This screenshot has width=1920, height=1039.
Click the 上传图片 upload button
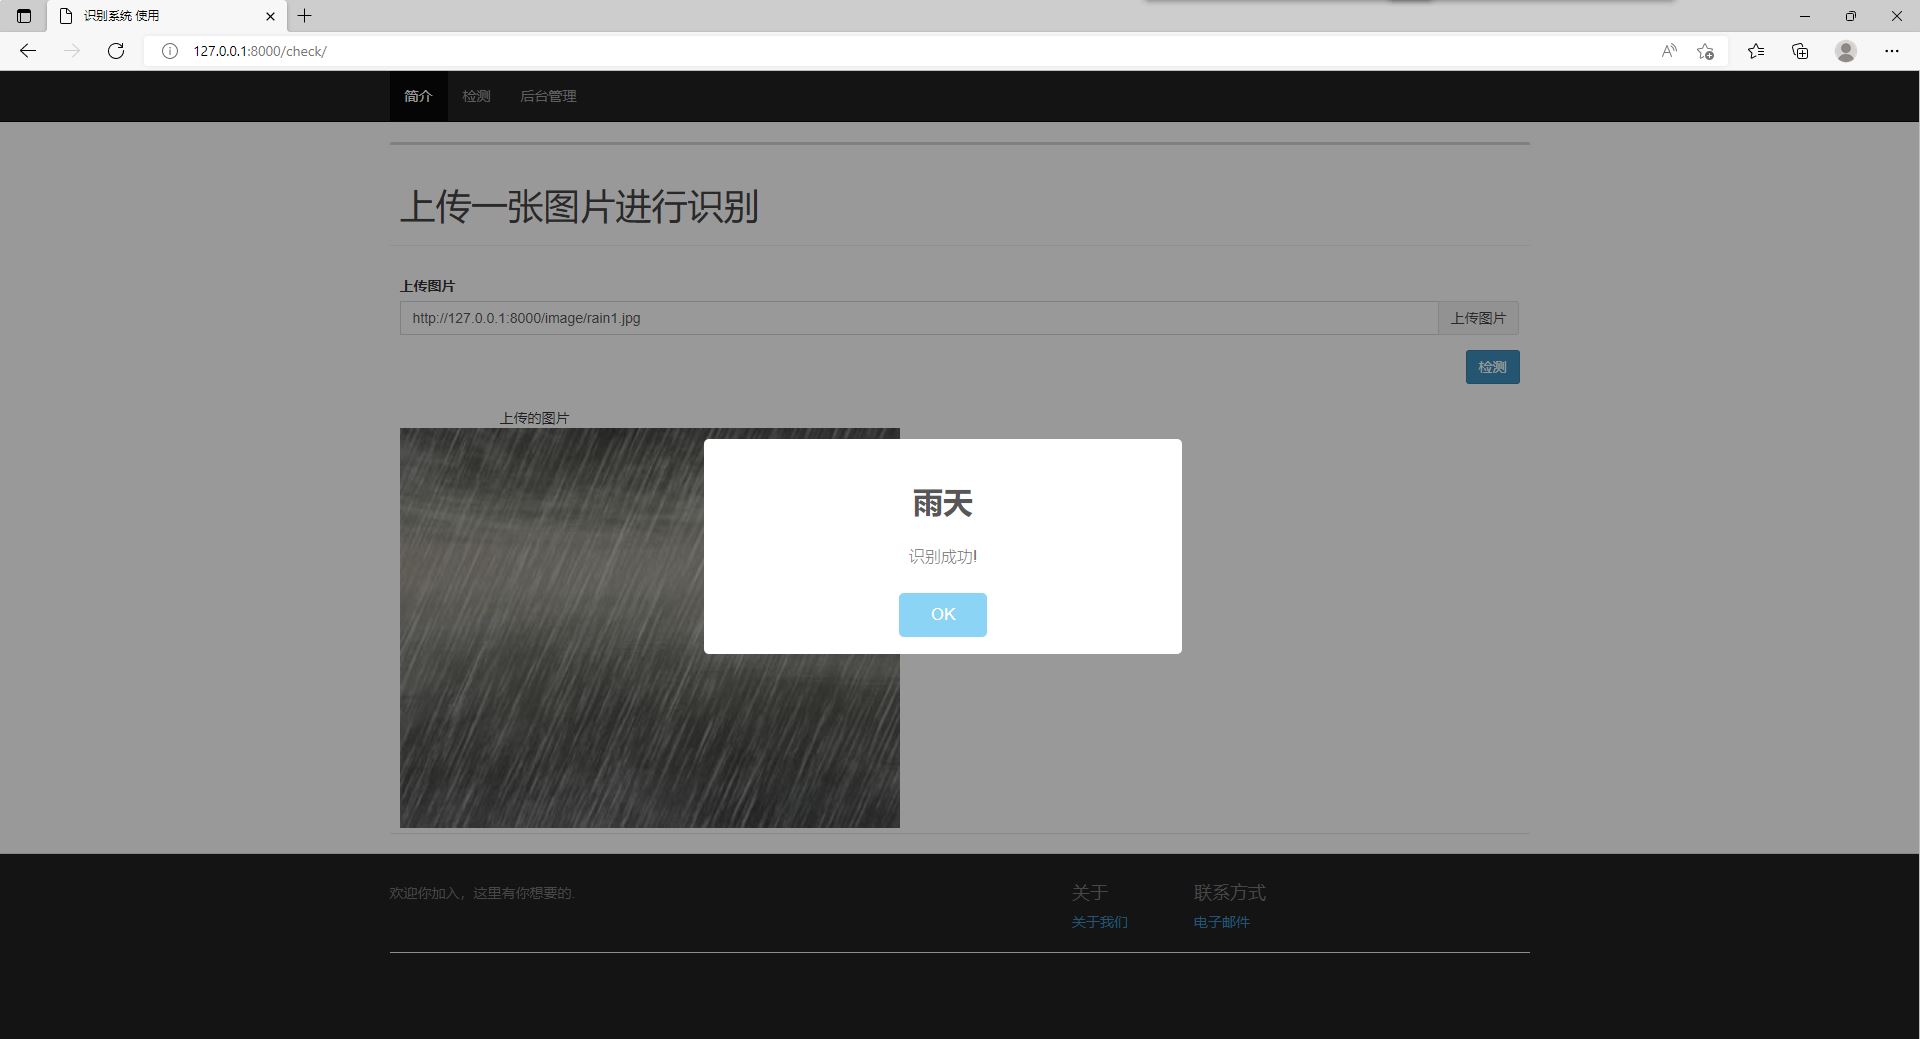pyautogui.click(x=1478, y=318)
